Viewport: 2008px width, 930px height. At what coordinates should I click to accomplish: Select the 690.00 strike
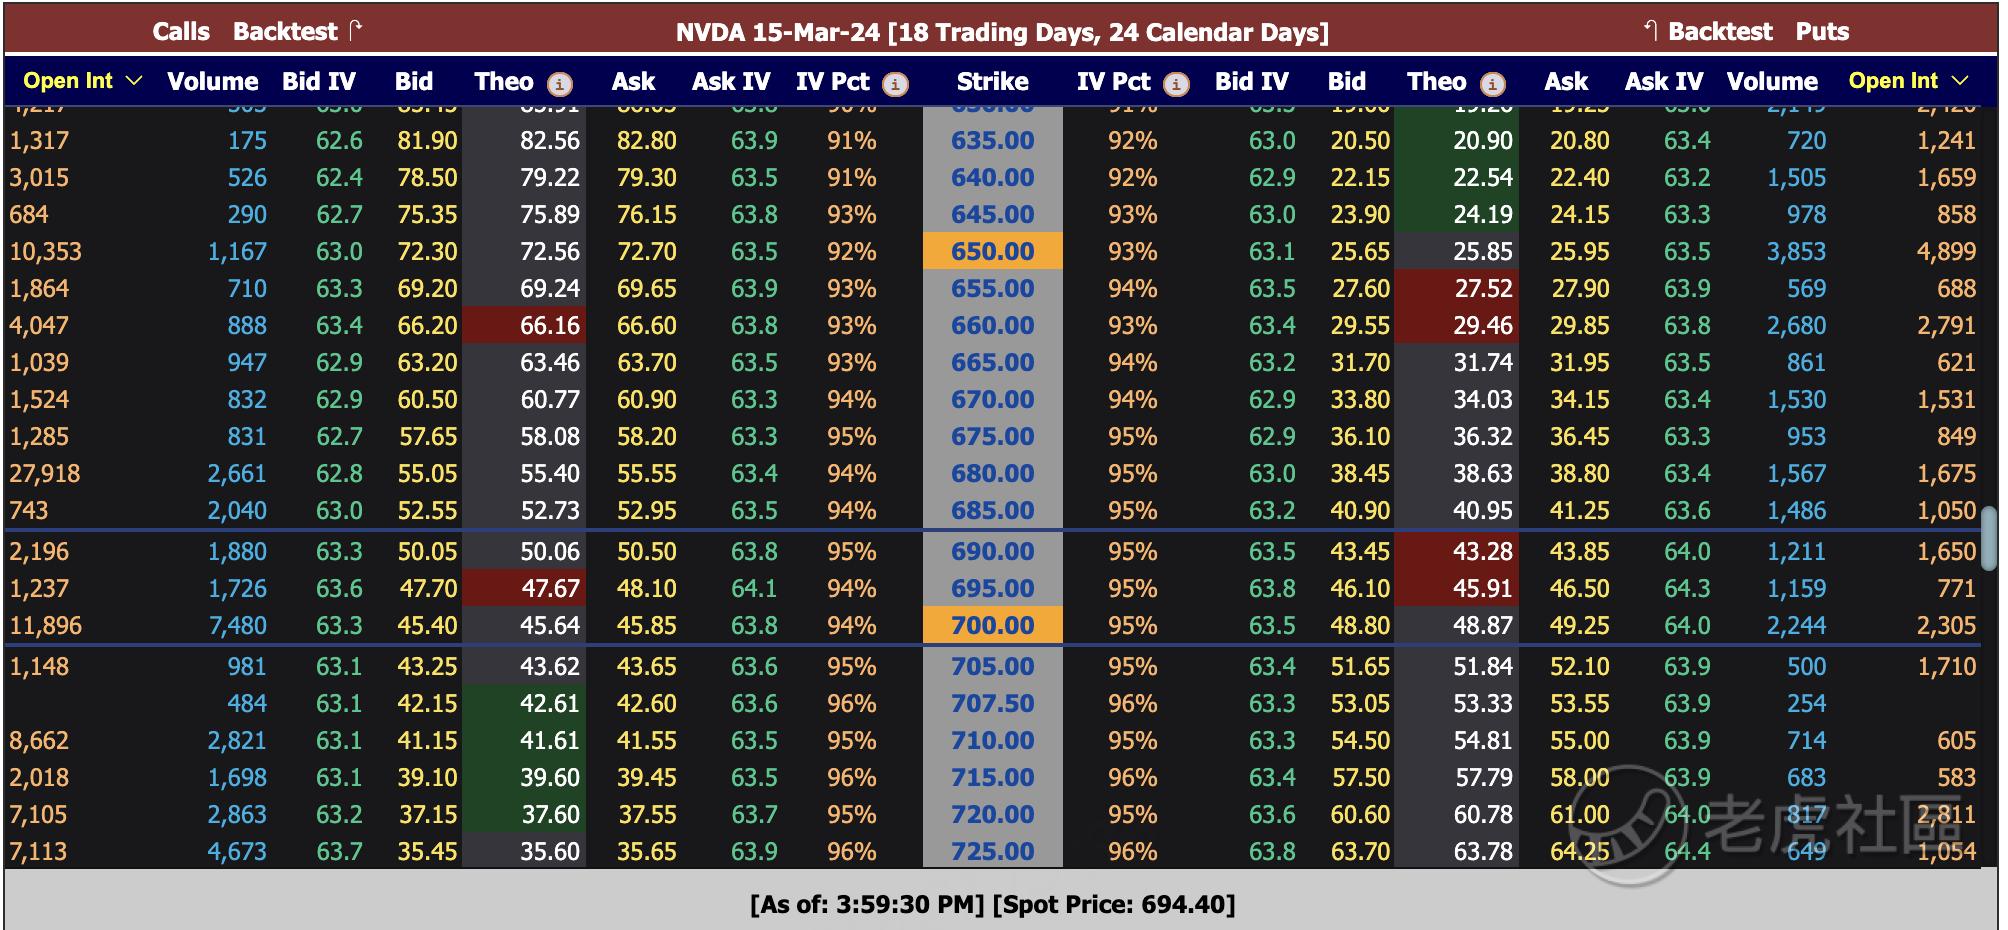coord(993,552)
